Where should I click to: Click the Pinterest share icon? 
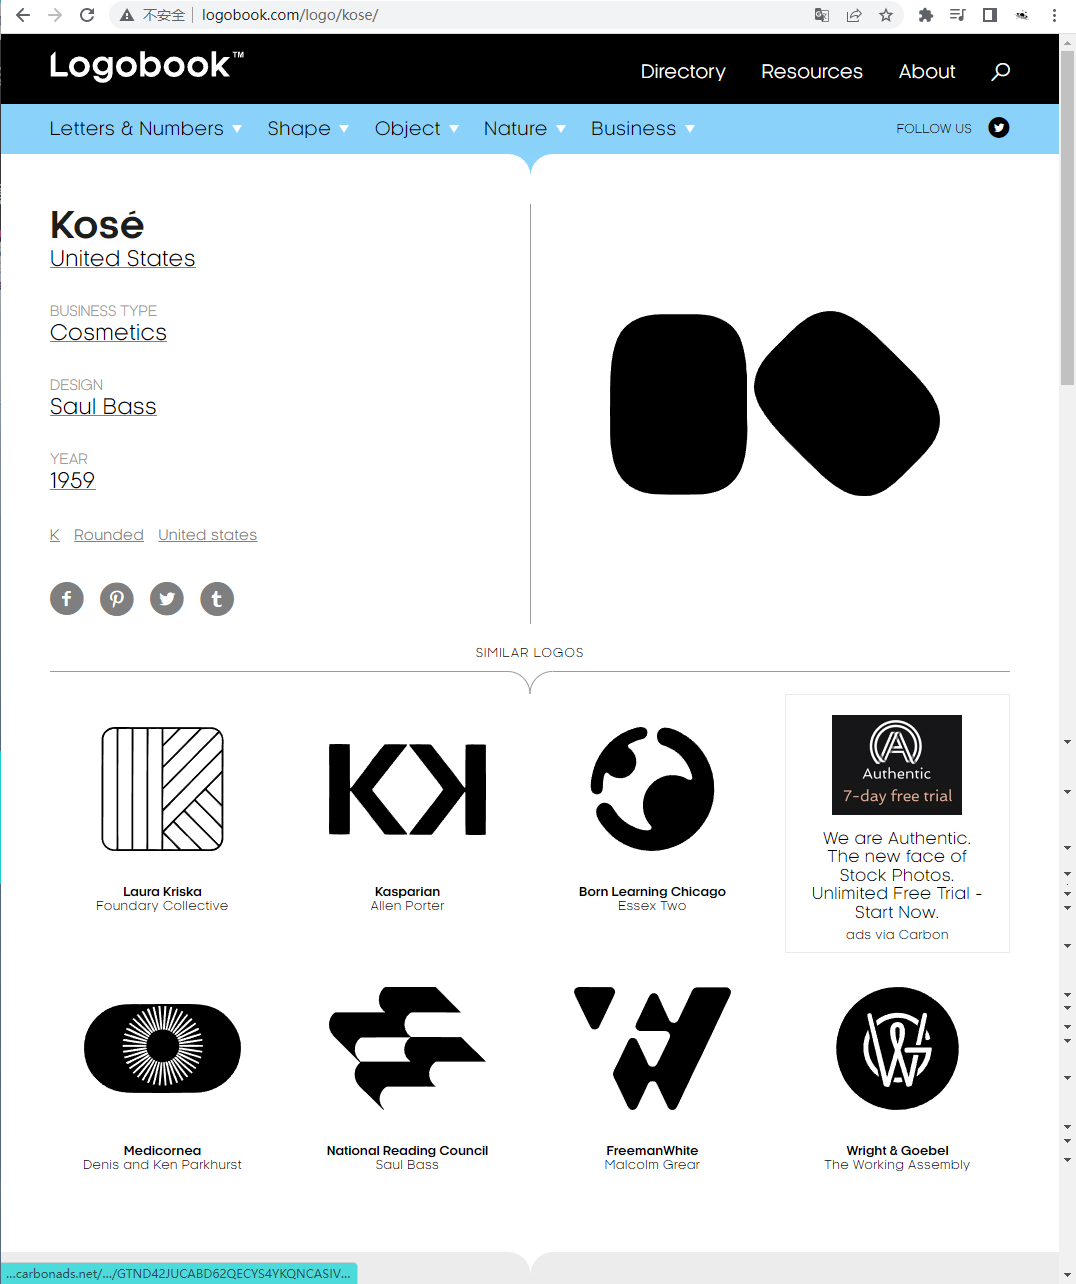coord(117,599)
